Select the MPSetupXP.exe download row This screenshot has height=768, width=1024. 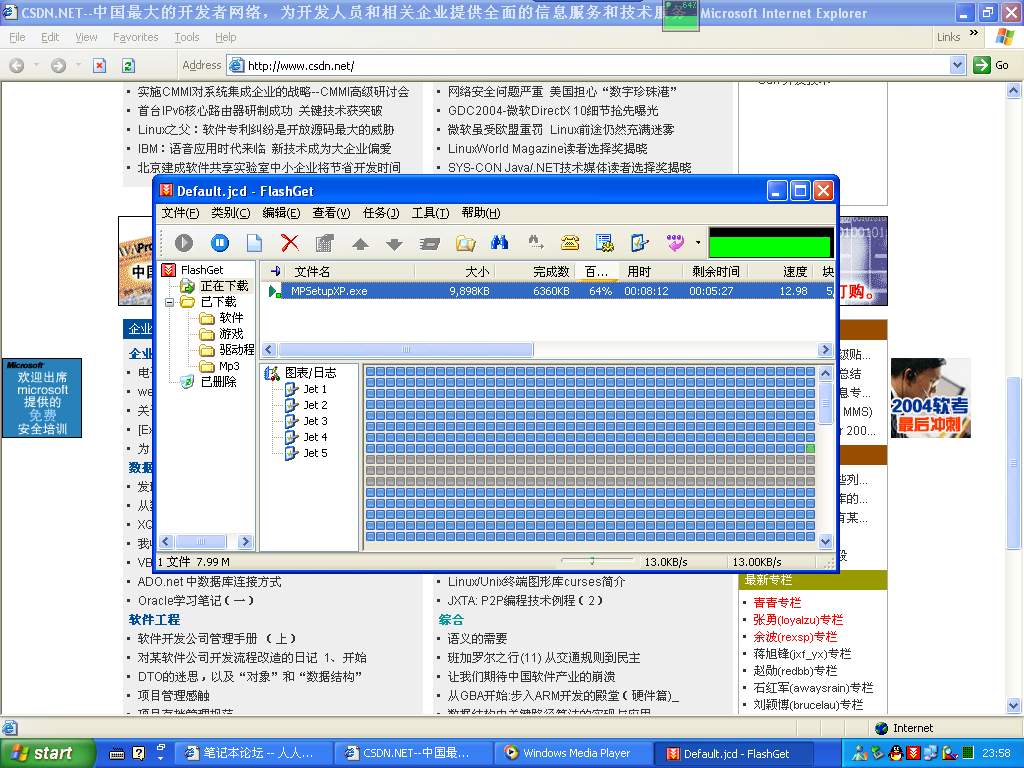pos(547,291)
